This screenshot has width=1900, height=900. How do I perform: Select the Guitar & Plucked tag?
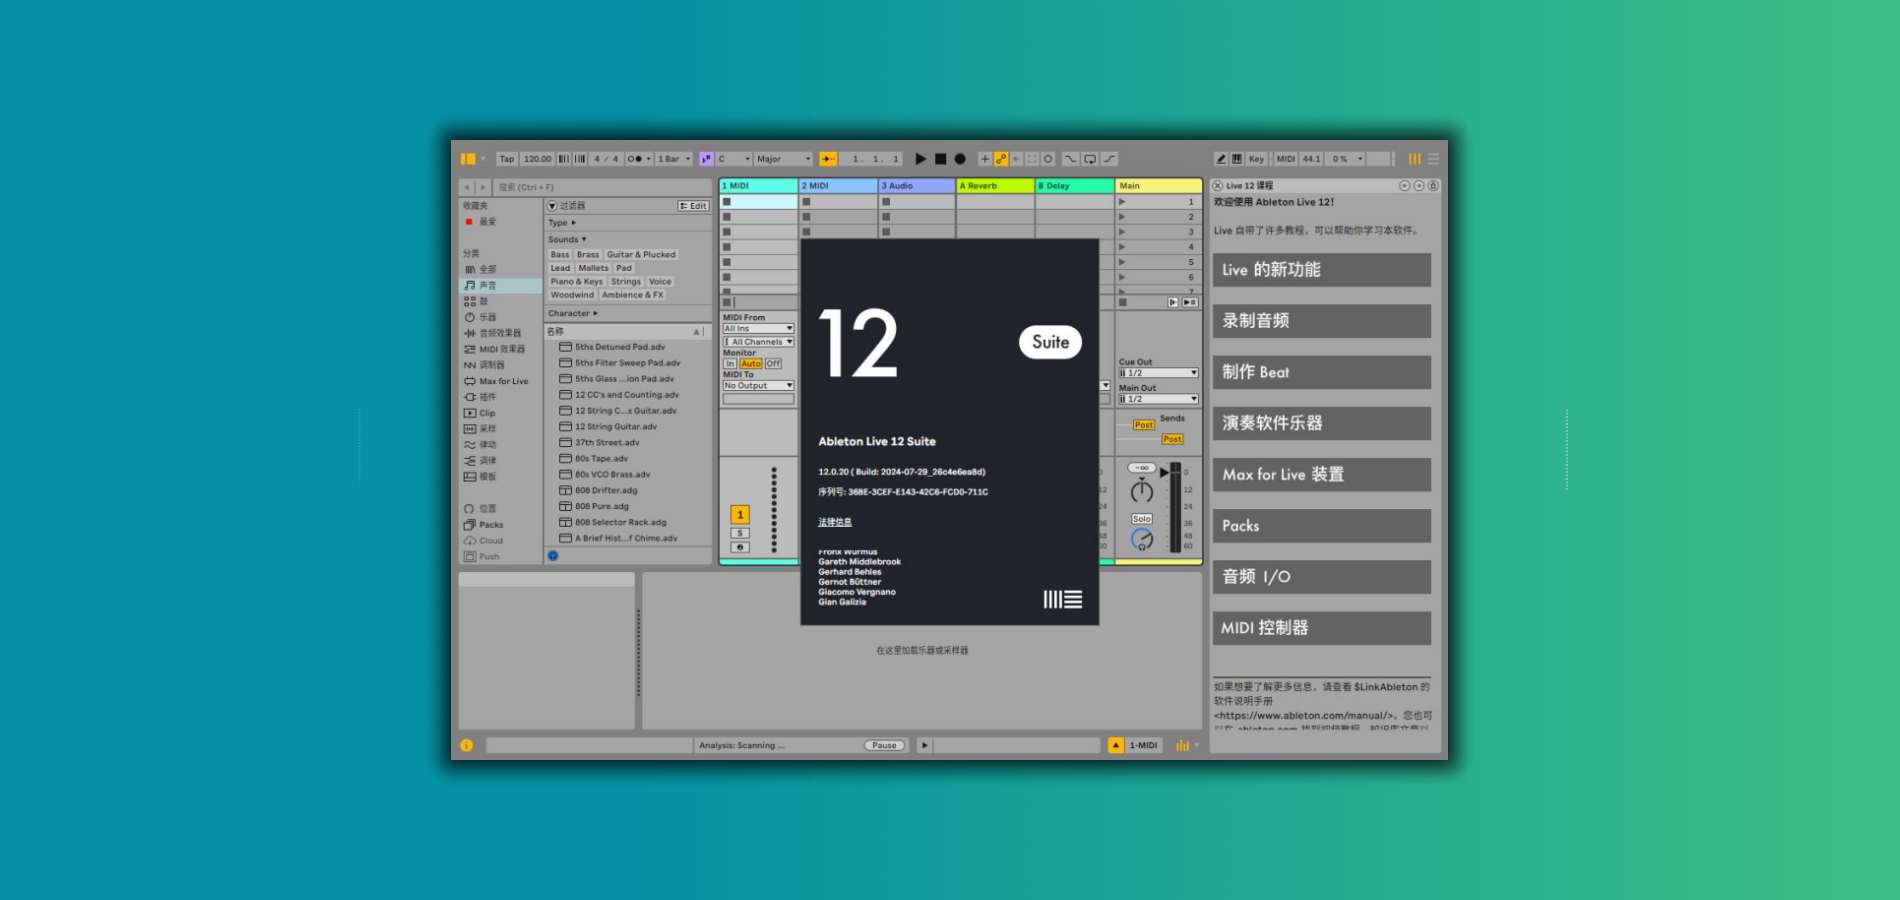coord(641,255)
